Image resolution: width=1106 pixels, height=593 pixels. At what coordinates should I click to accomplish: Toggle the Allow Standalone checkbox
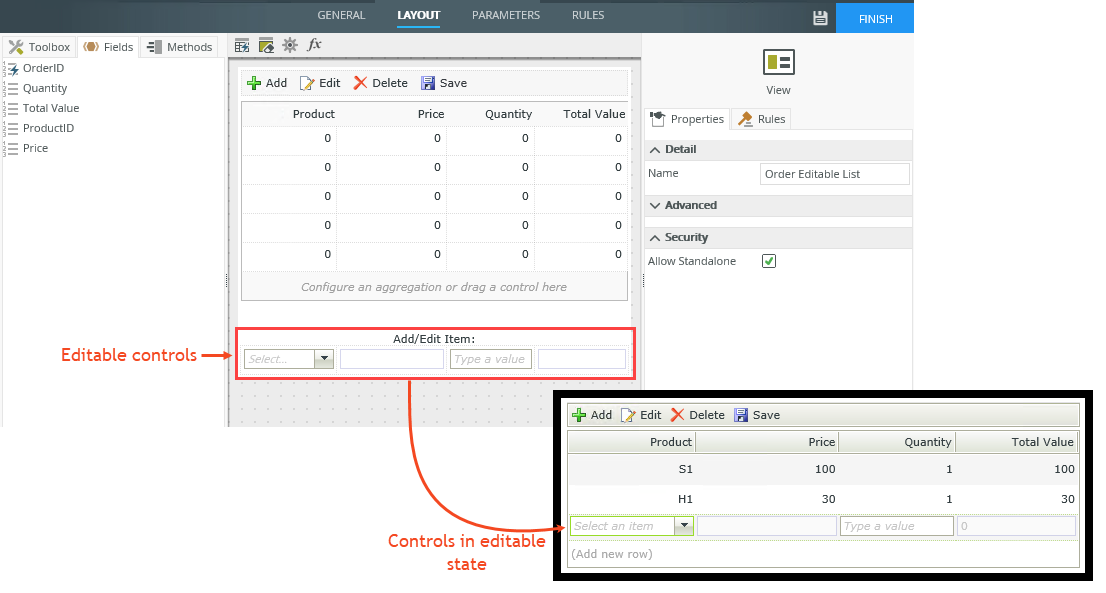point(769,261)
